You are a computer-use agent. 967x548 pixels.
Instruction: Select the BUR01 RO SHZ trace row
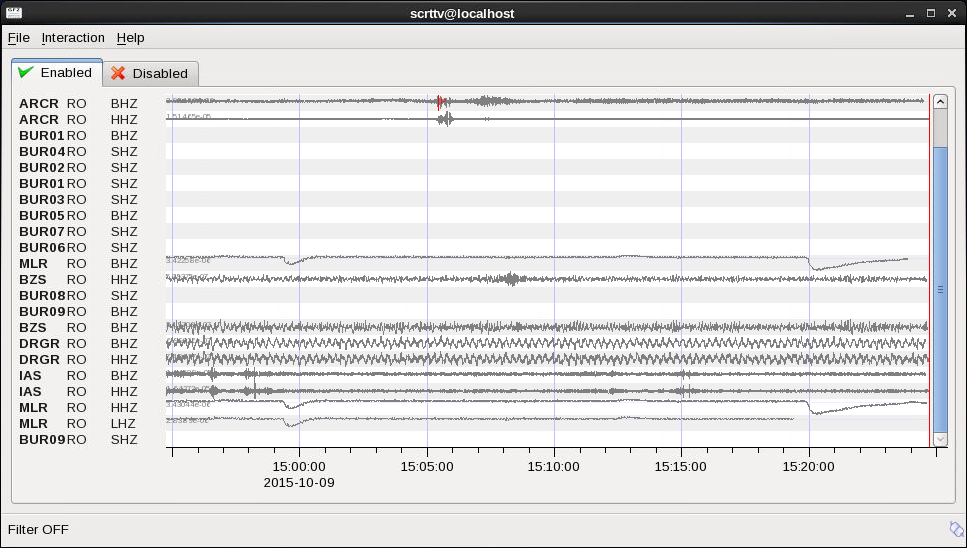[474, 183]
